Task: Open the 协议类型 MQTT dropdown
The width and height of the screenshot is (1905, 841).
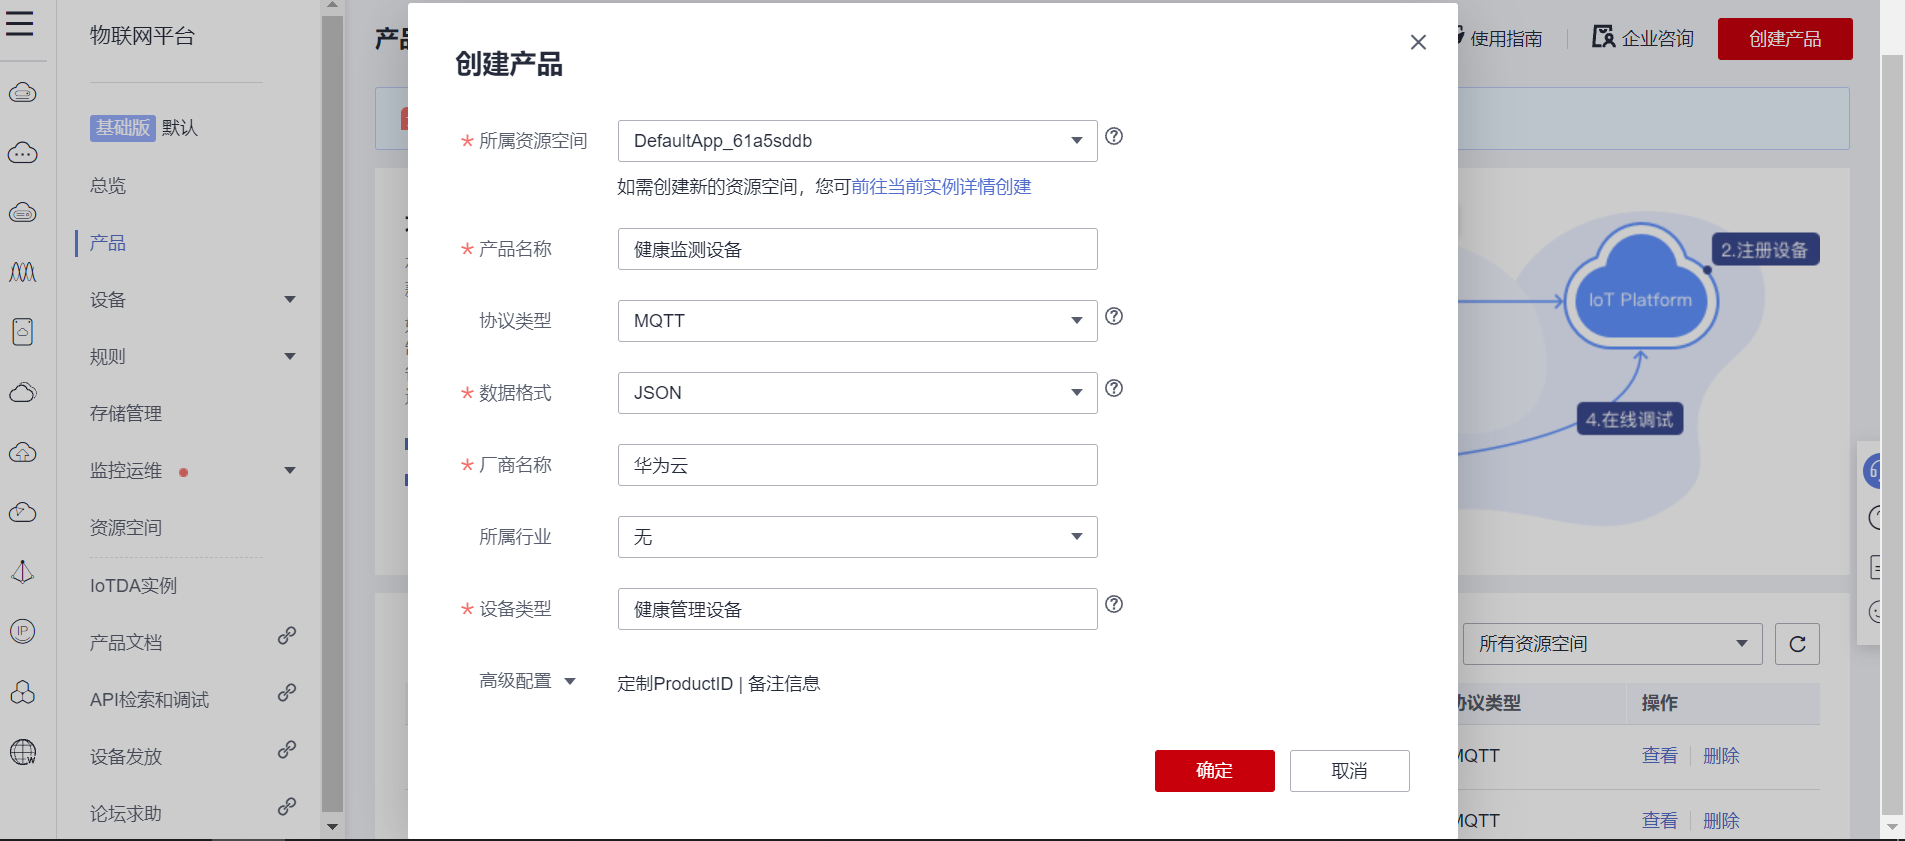Action: (857, 321)
